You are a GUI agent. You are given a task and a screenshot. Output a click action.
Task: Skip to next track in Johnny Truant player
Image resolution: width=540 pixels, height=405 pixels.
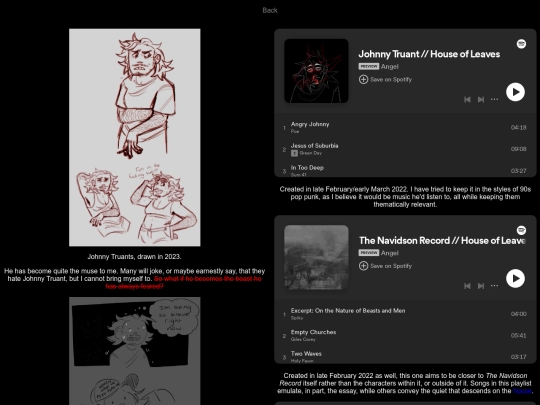[481, 100]
